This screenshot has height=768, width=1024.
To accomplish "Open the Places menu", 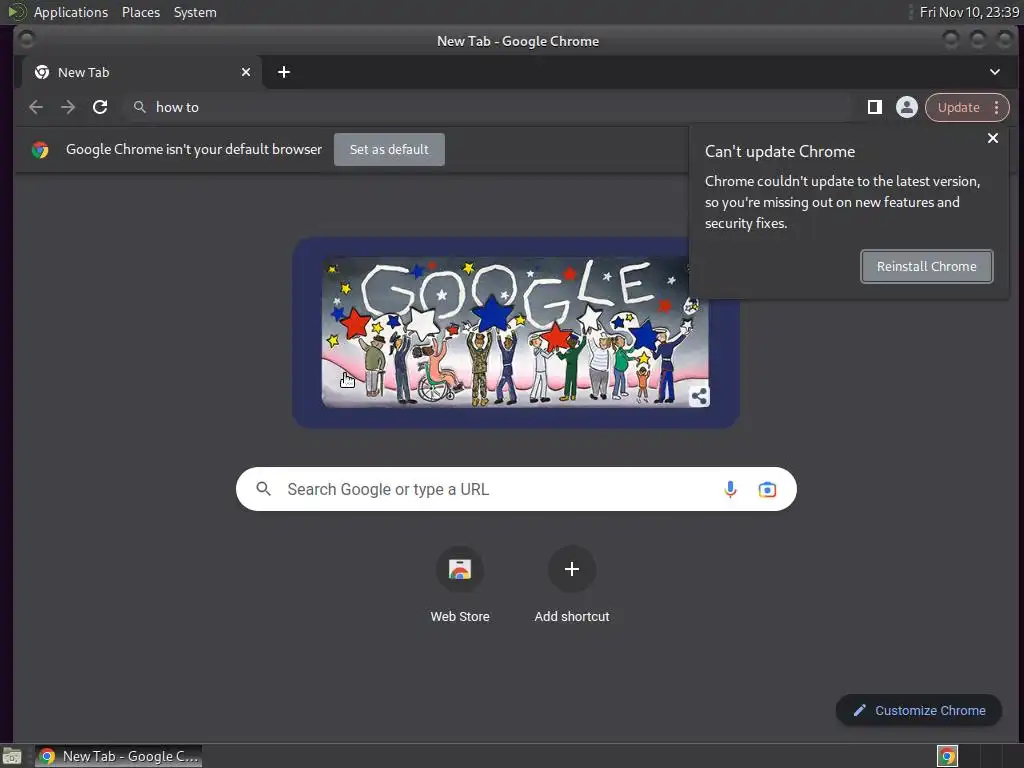I will pos(140,12).
